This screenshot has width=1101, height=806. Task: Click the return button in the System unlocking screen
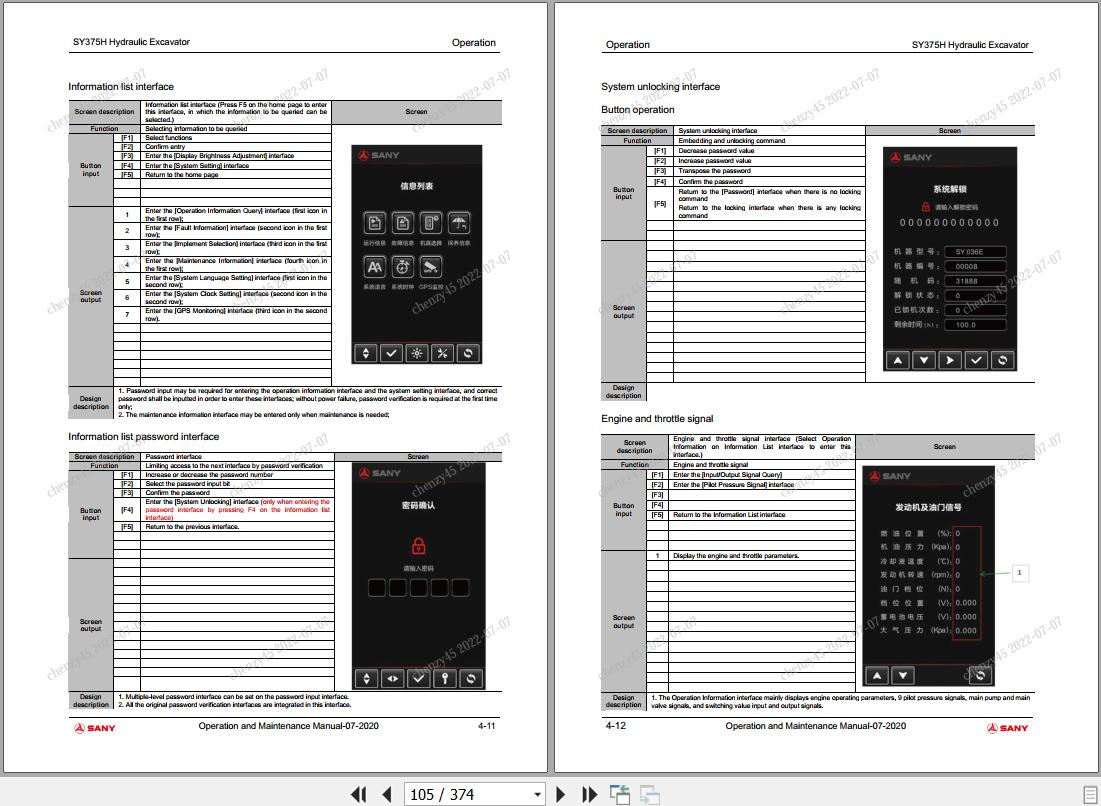pyautogui.click(x=1002, y=360)
